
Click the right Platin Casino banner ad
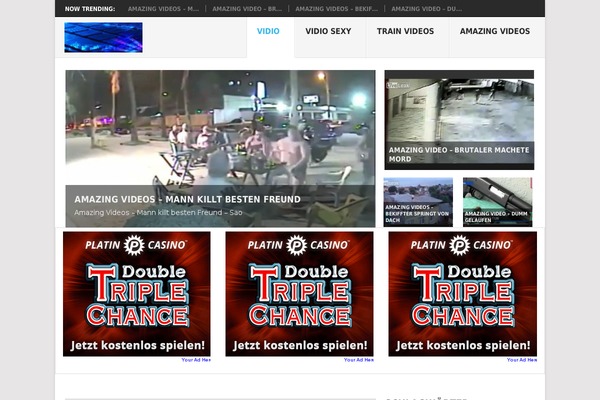[463, 294]
